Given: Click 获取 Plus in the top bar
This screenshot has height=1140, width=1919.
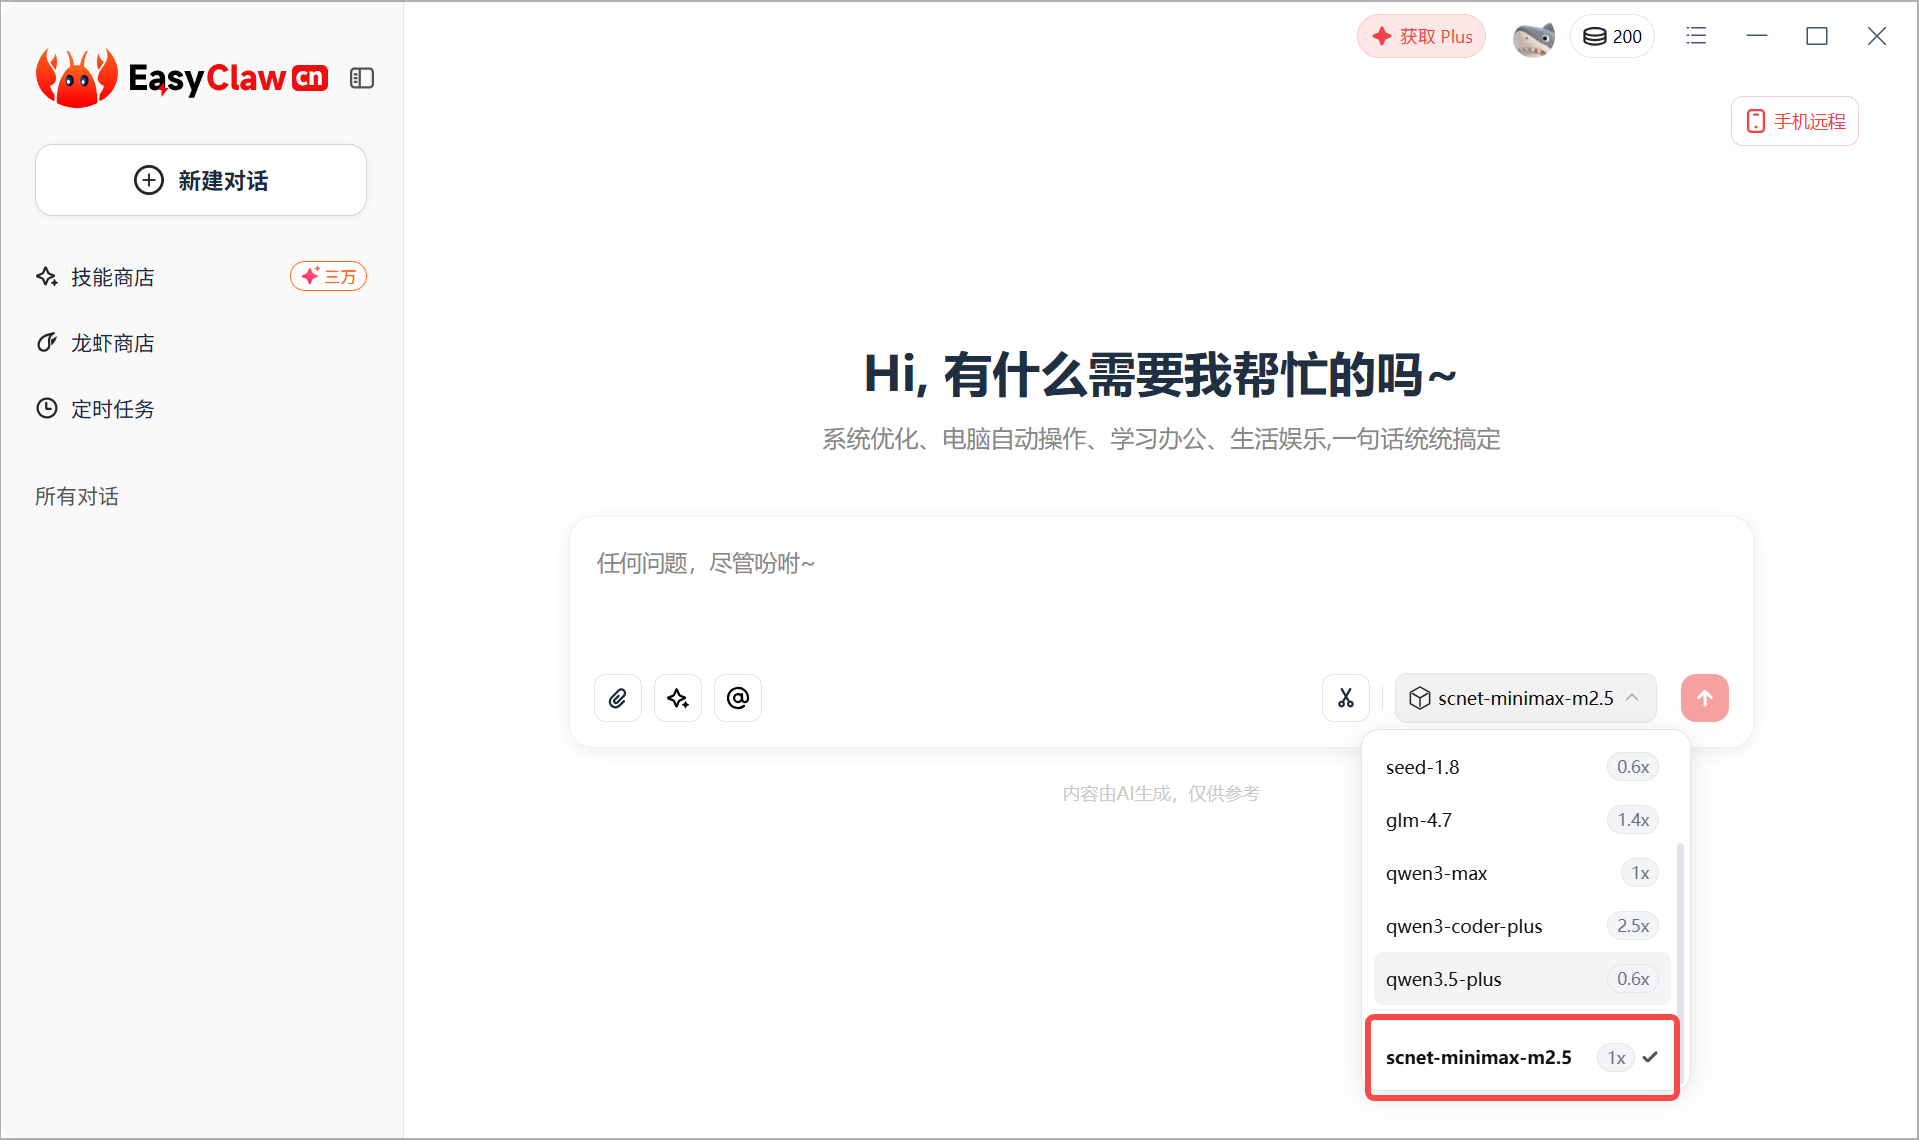Looking at the screenshot, I should pyautogui.click(x=1420, y=36).
